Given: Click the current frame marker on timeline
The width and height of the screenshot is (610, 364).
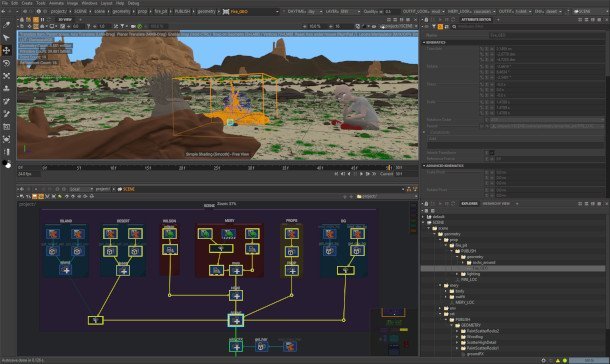Looking at the screenshot, I should click(389, 168).
